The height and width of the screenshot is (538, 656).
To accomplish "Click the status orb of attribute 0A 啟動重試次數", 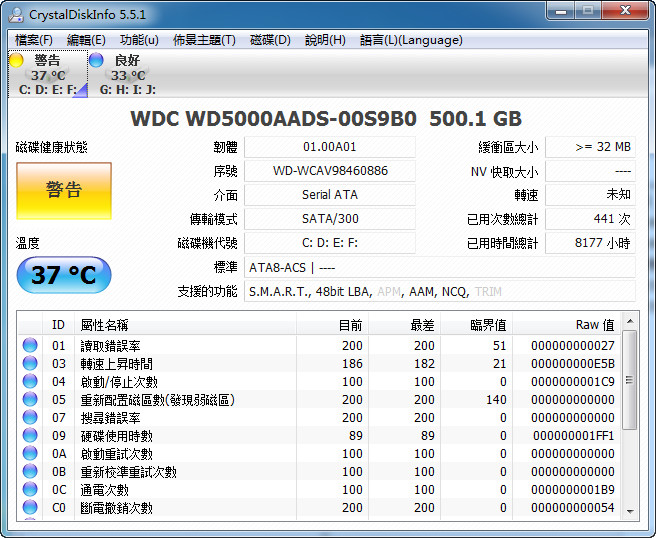I will click(30, 453).
